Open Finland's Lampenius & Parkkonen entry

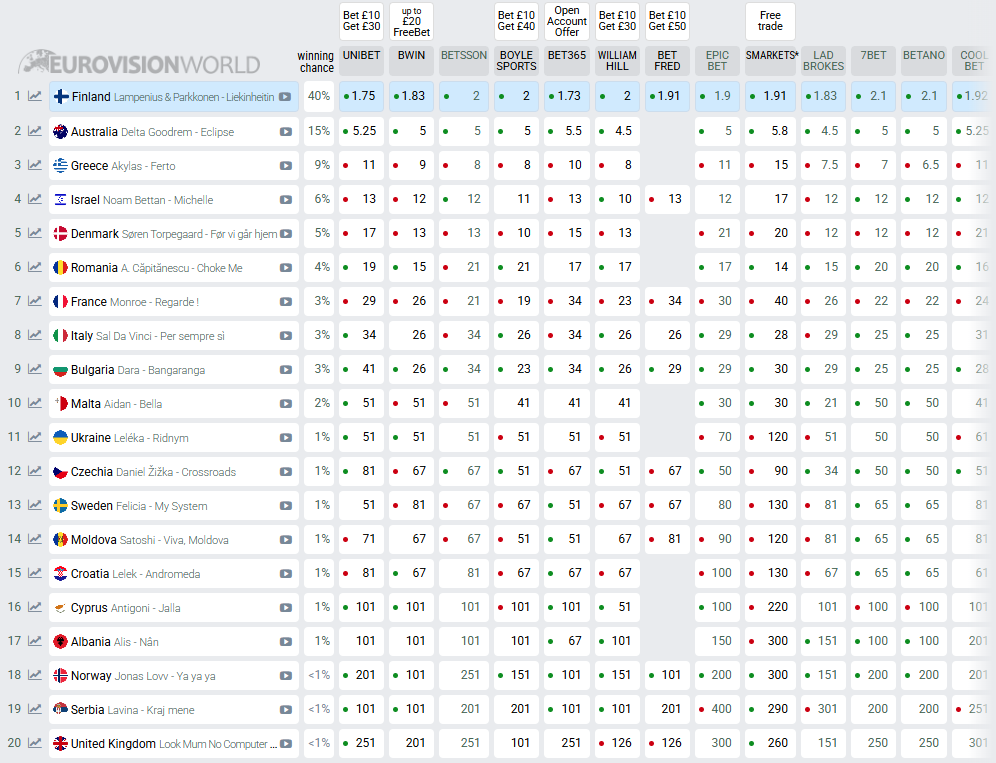[173, 97]
